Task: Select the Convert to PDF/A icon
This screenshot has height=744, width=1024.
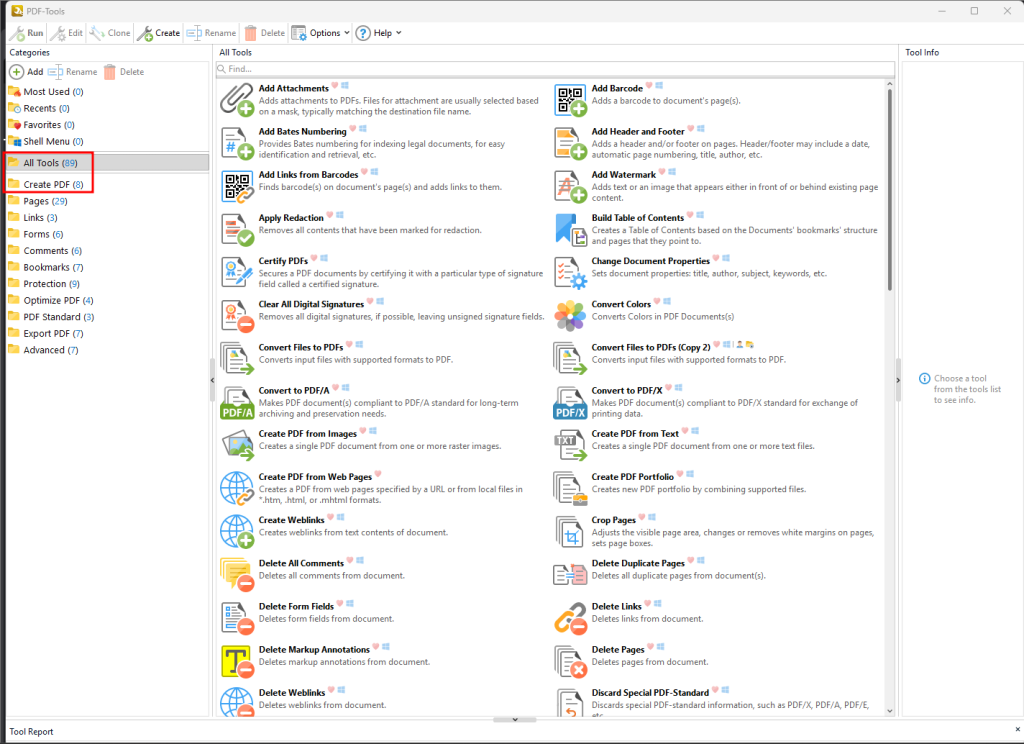Action: pyautogui.click(x=236, y=402)
